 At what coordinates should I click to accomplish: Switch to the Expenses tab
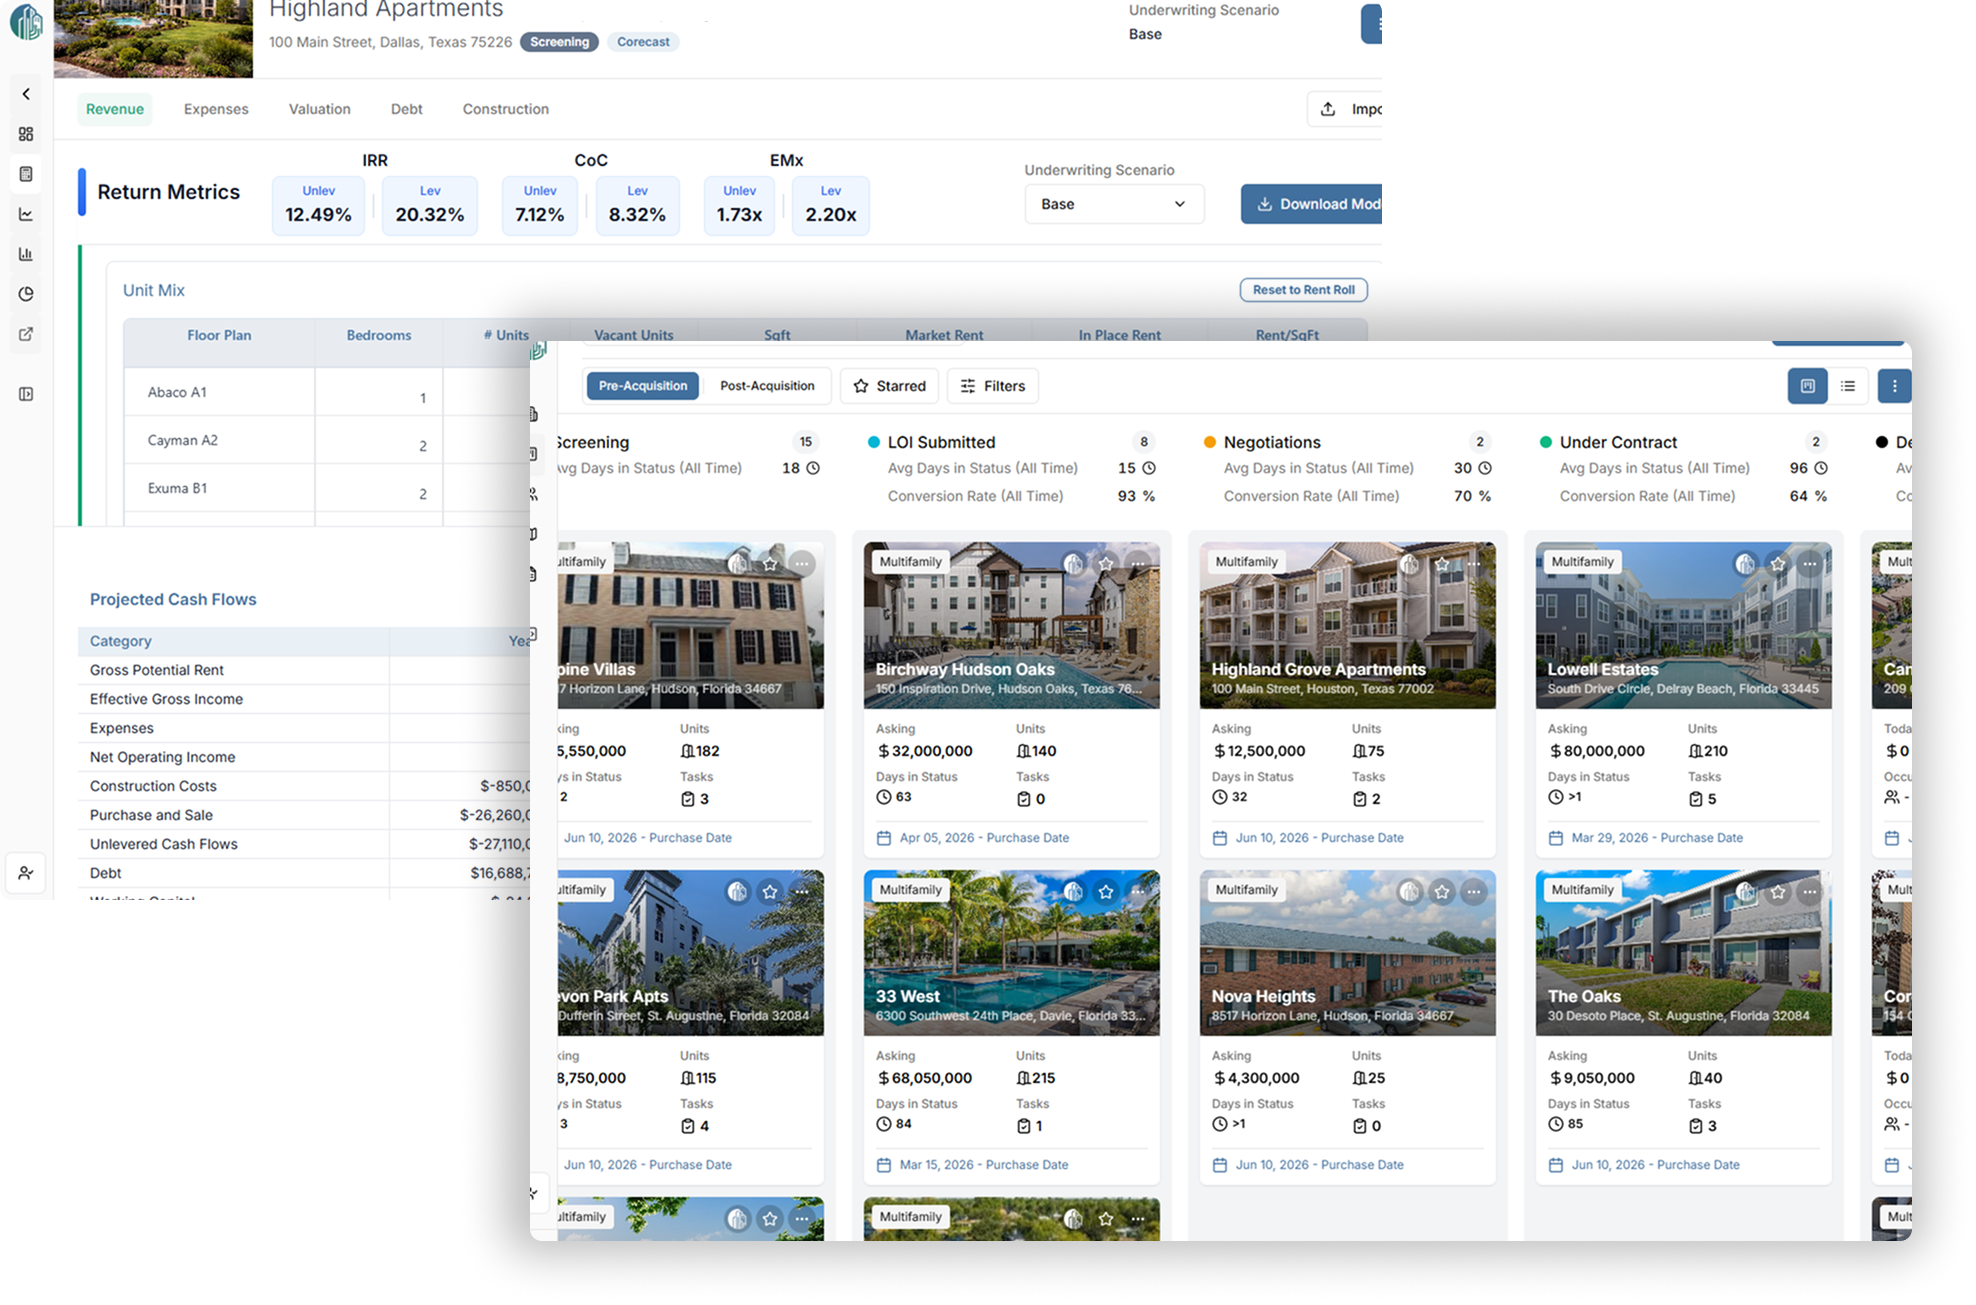click(x=216, y=109)
